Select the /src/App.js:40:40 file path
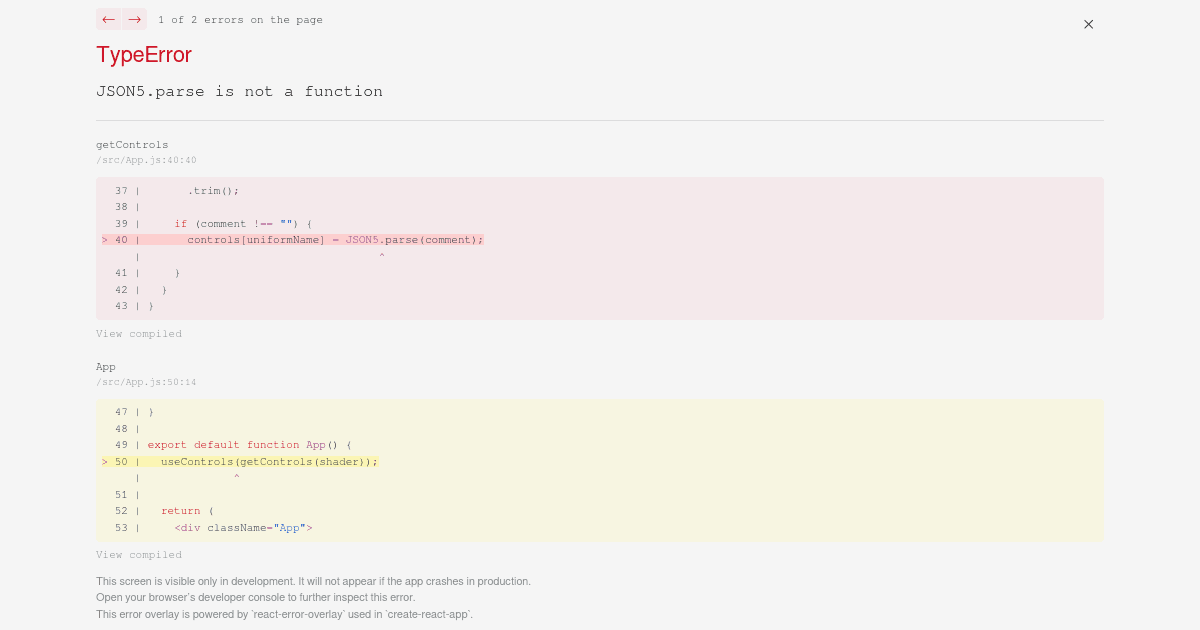 pyautogui.click(x=146, y=159)
